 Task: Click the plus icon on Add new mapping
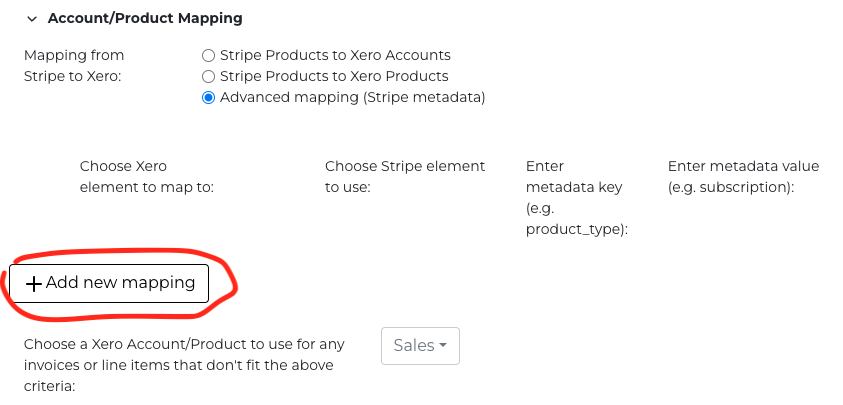pos(34,284)
